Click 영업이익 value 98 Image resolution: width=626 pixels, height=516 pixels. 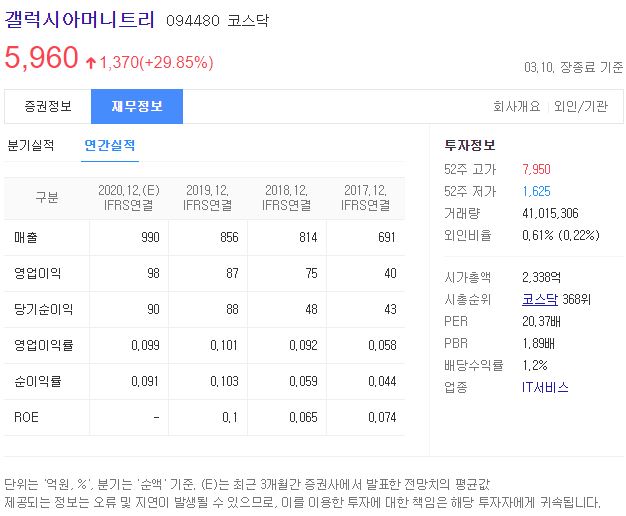[x=154, y=274]
